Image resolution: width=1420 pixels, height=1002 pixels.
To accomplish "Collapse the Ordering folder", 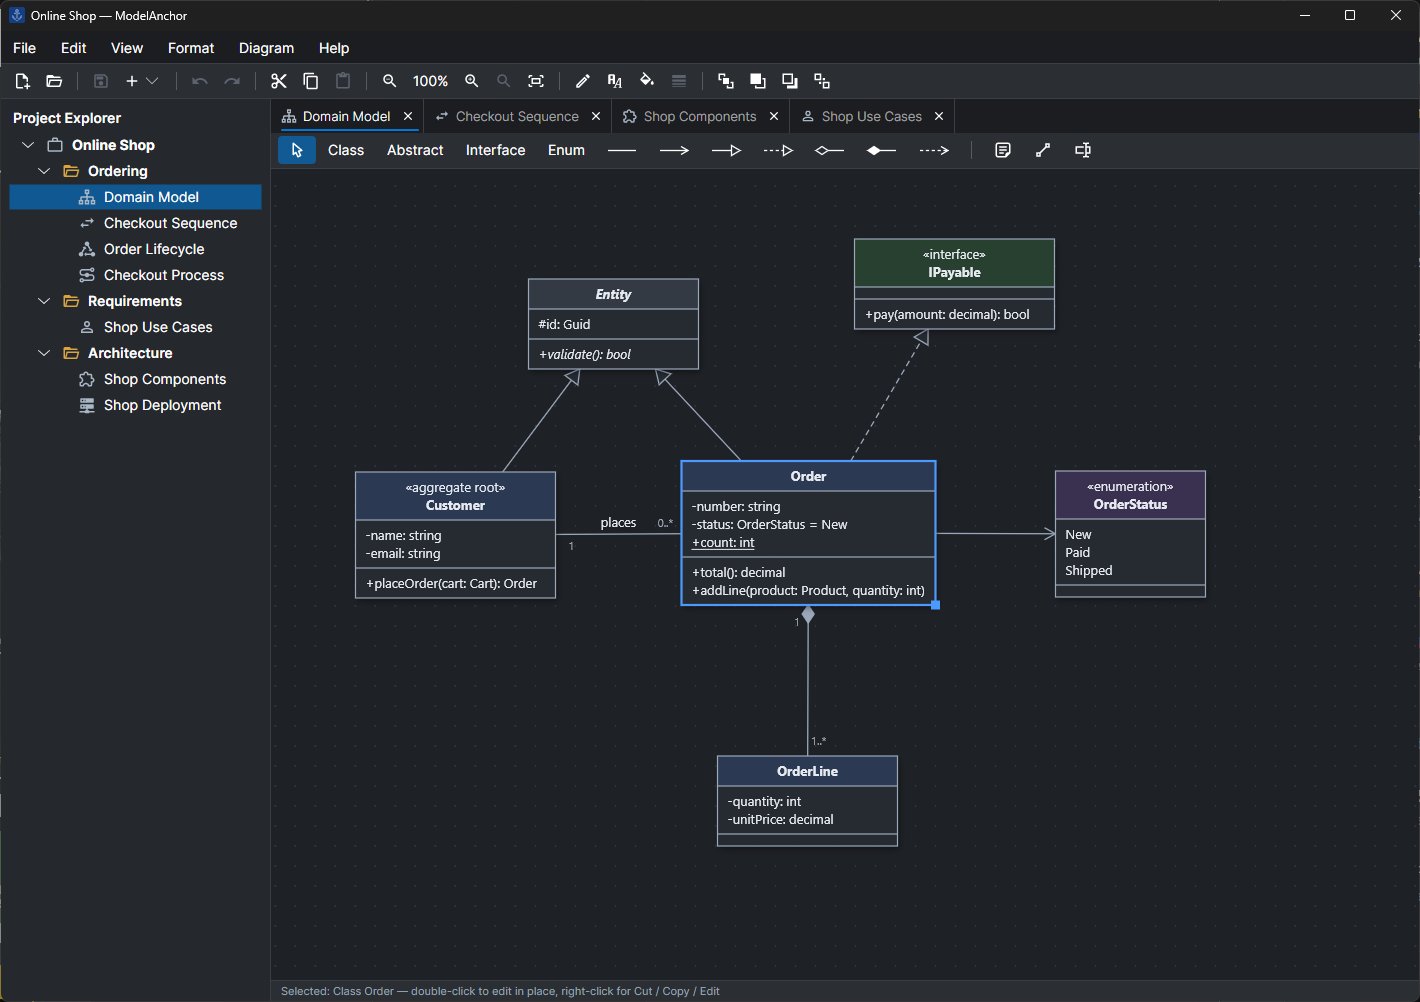I will coord(44,171).
